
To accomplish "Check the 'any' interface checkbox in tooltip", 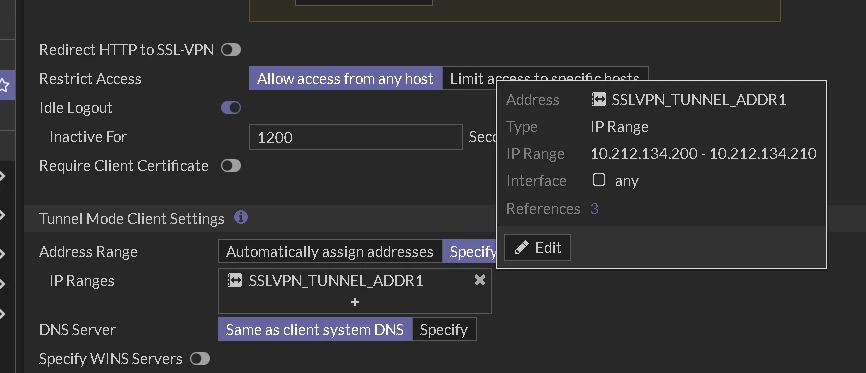I will 599,180.
